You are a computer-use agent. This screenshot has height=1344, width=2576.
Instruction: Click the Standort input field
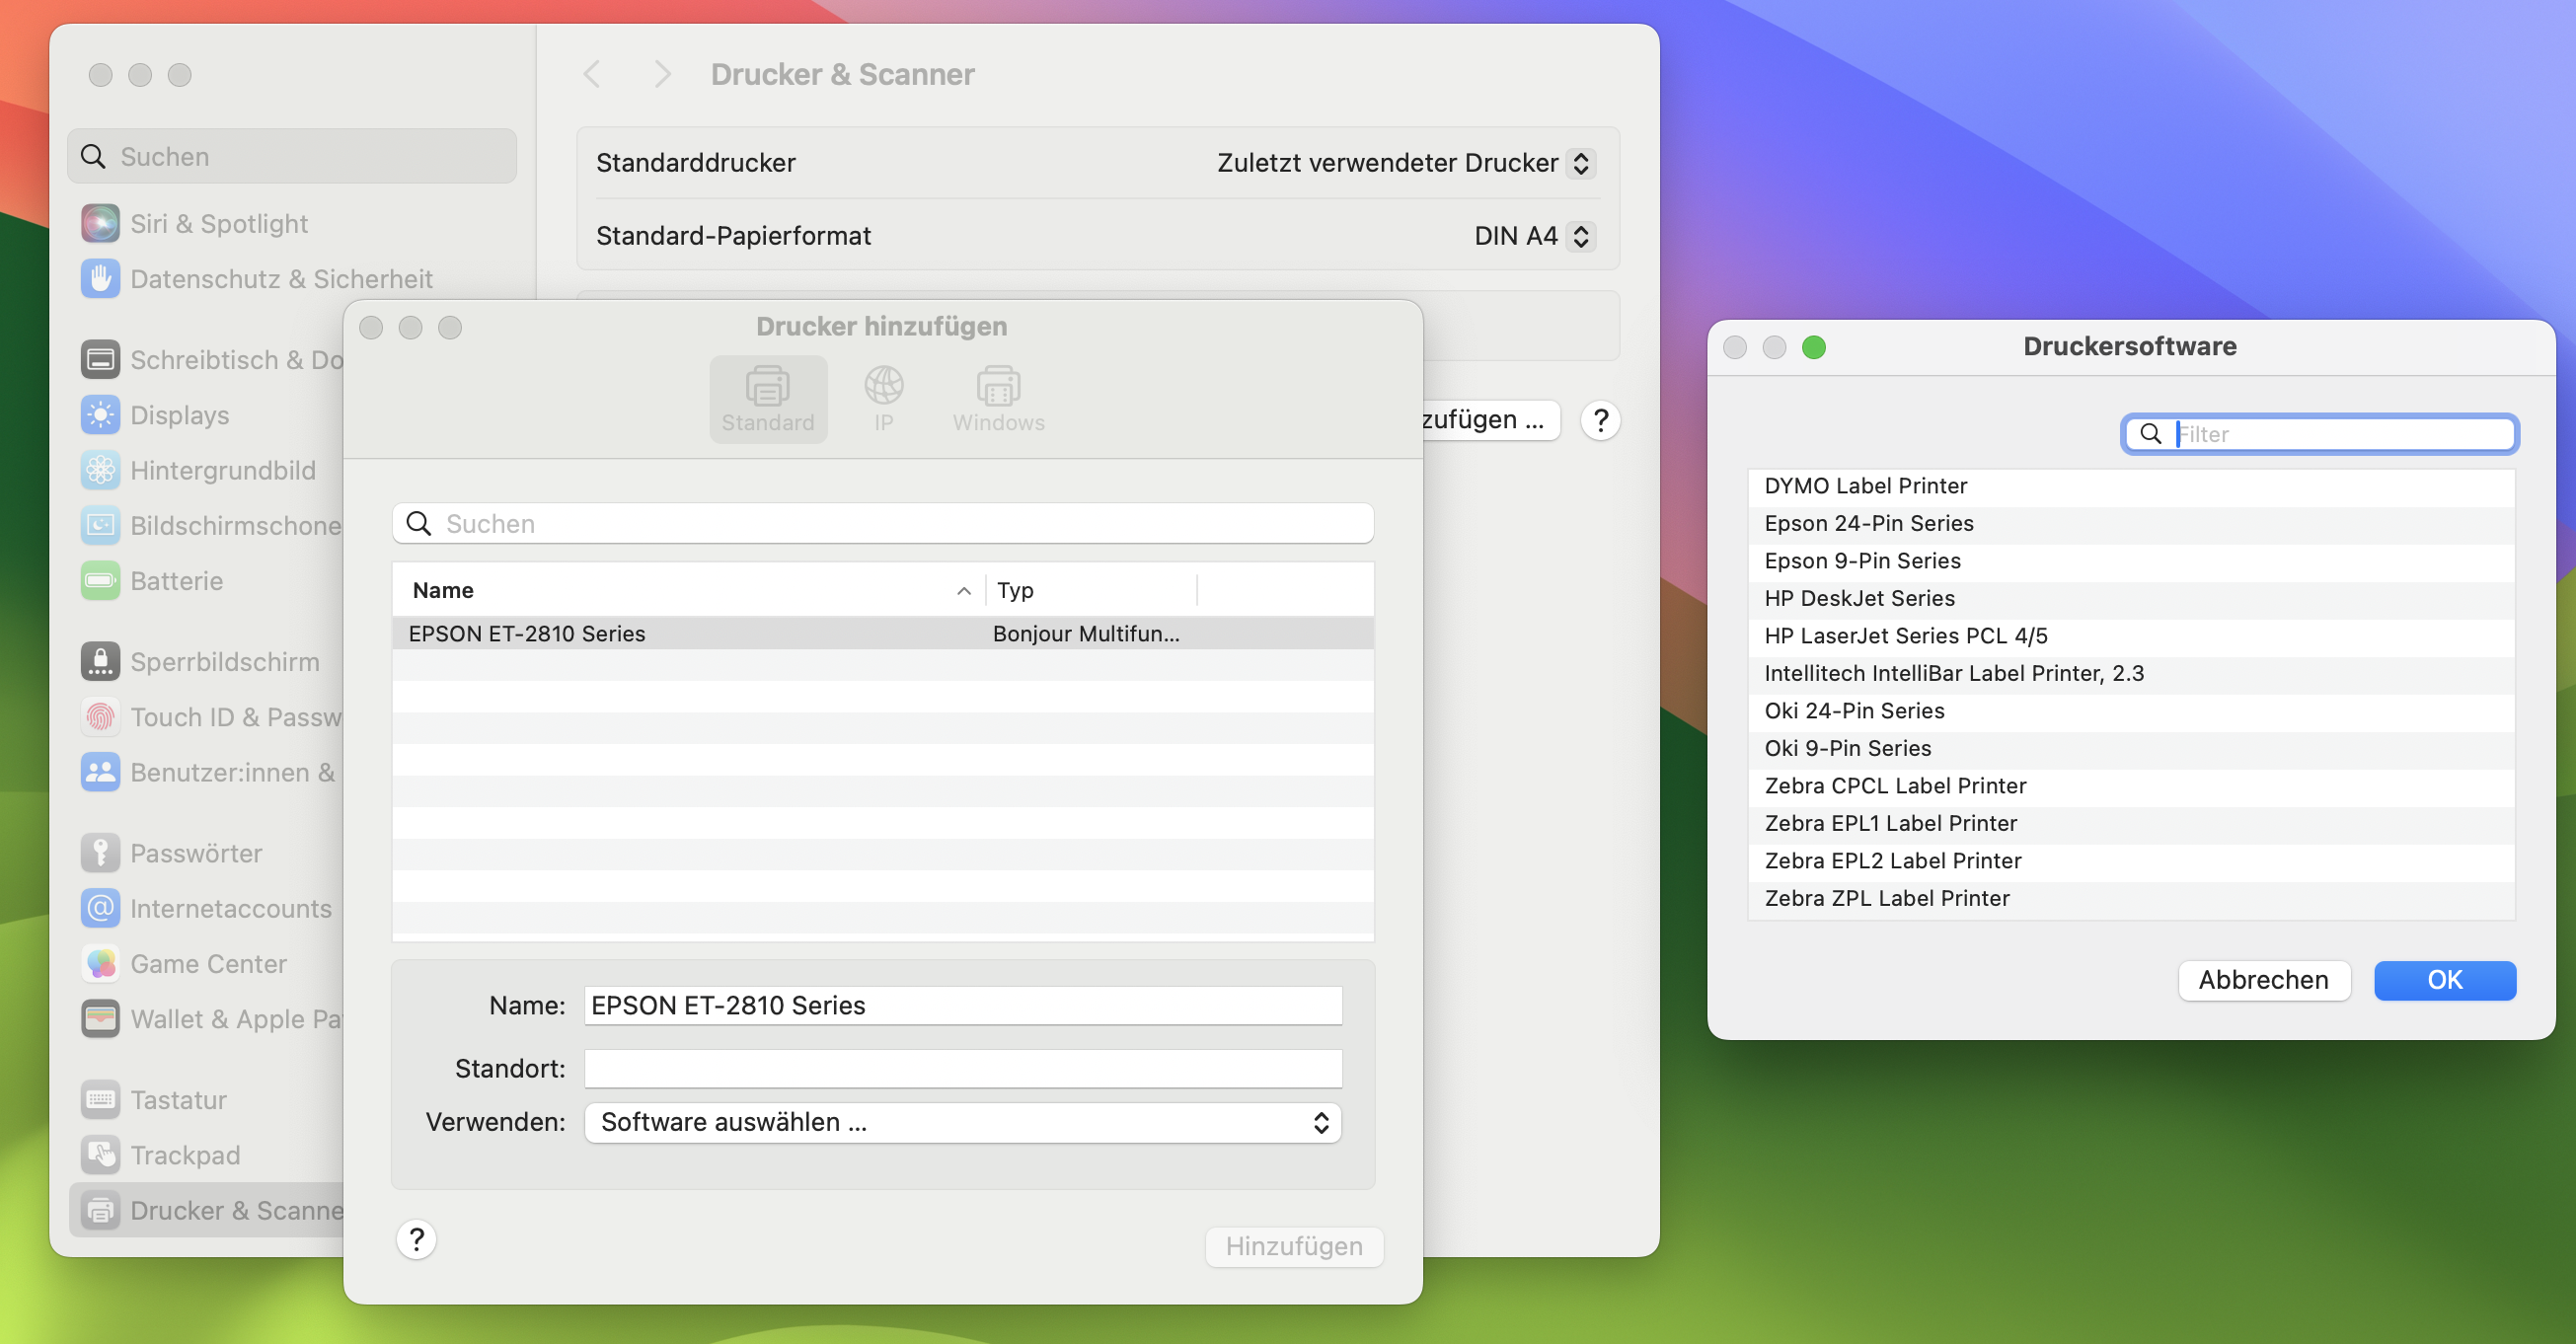click(962, 1068)
